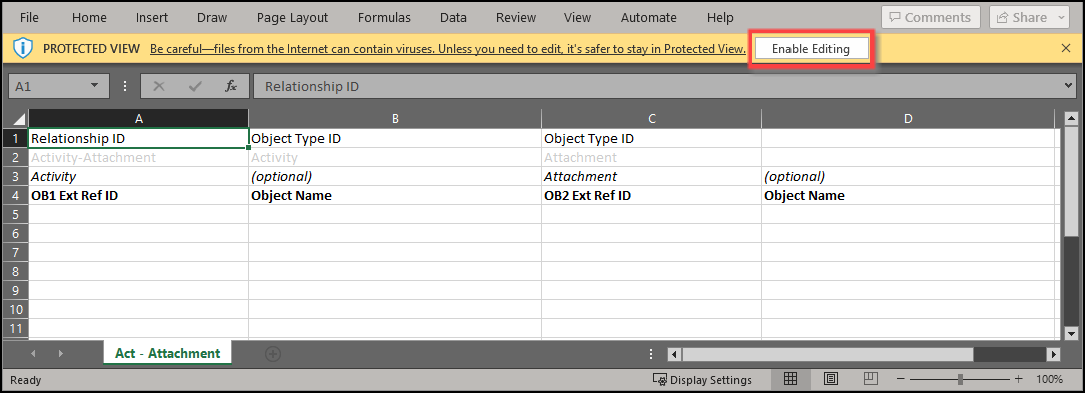Click cell D4 Object Name
The width and height of the screenshot is (1085, 393).
click(908, 195)
